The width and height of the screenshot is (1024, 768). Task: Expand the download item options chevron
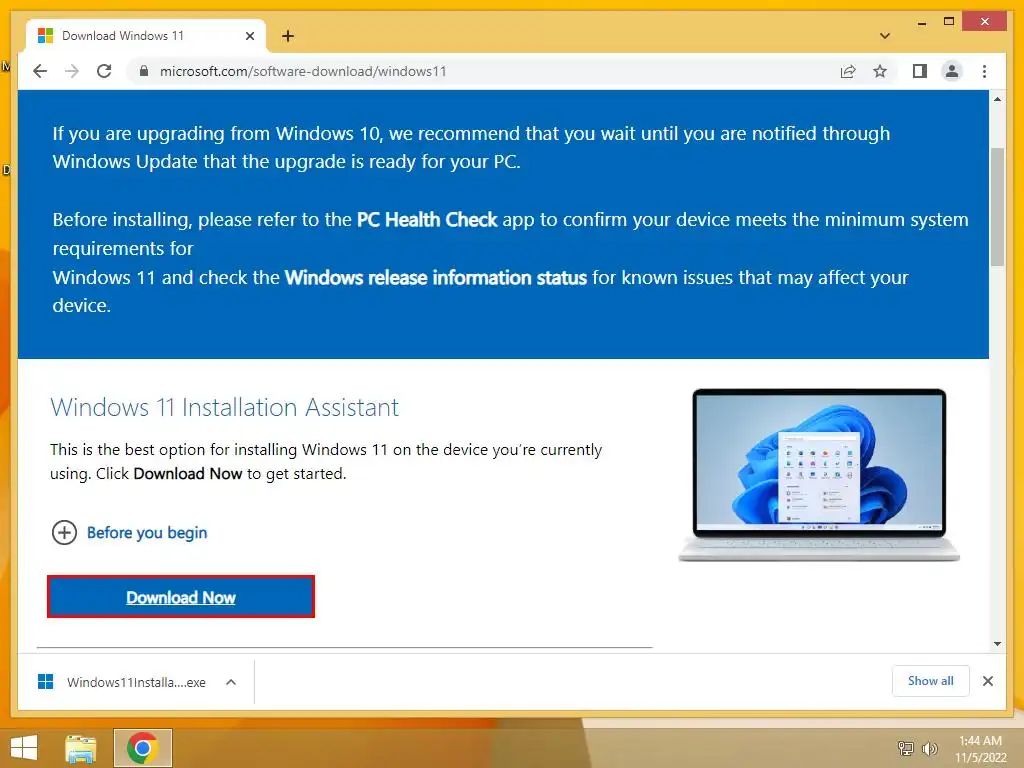pyautogui.click(x=231, y=682)
